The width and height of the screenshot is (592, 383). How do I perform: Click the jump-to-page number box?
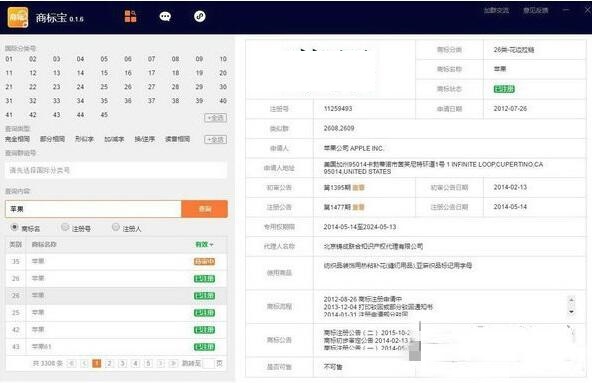[x=208, y=363]
